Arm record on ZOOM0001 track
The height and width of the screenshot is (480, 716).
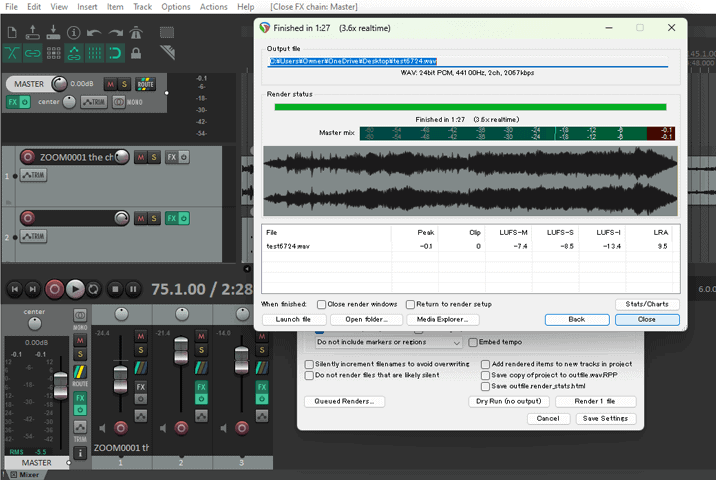pyautogui.click(x=27, y=157)
